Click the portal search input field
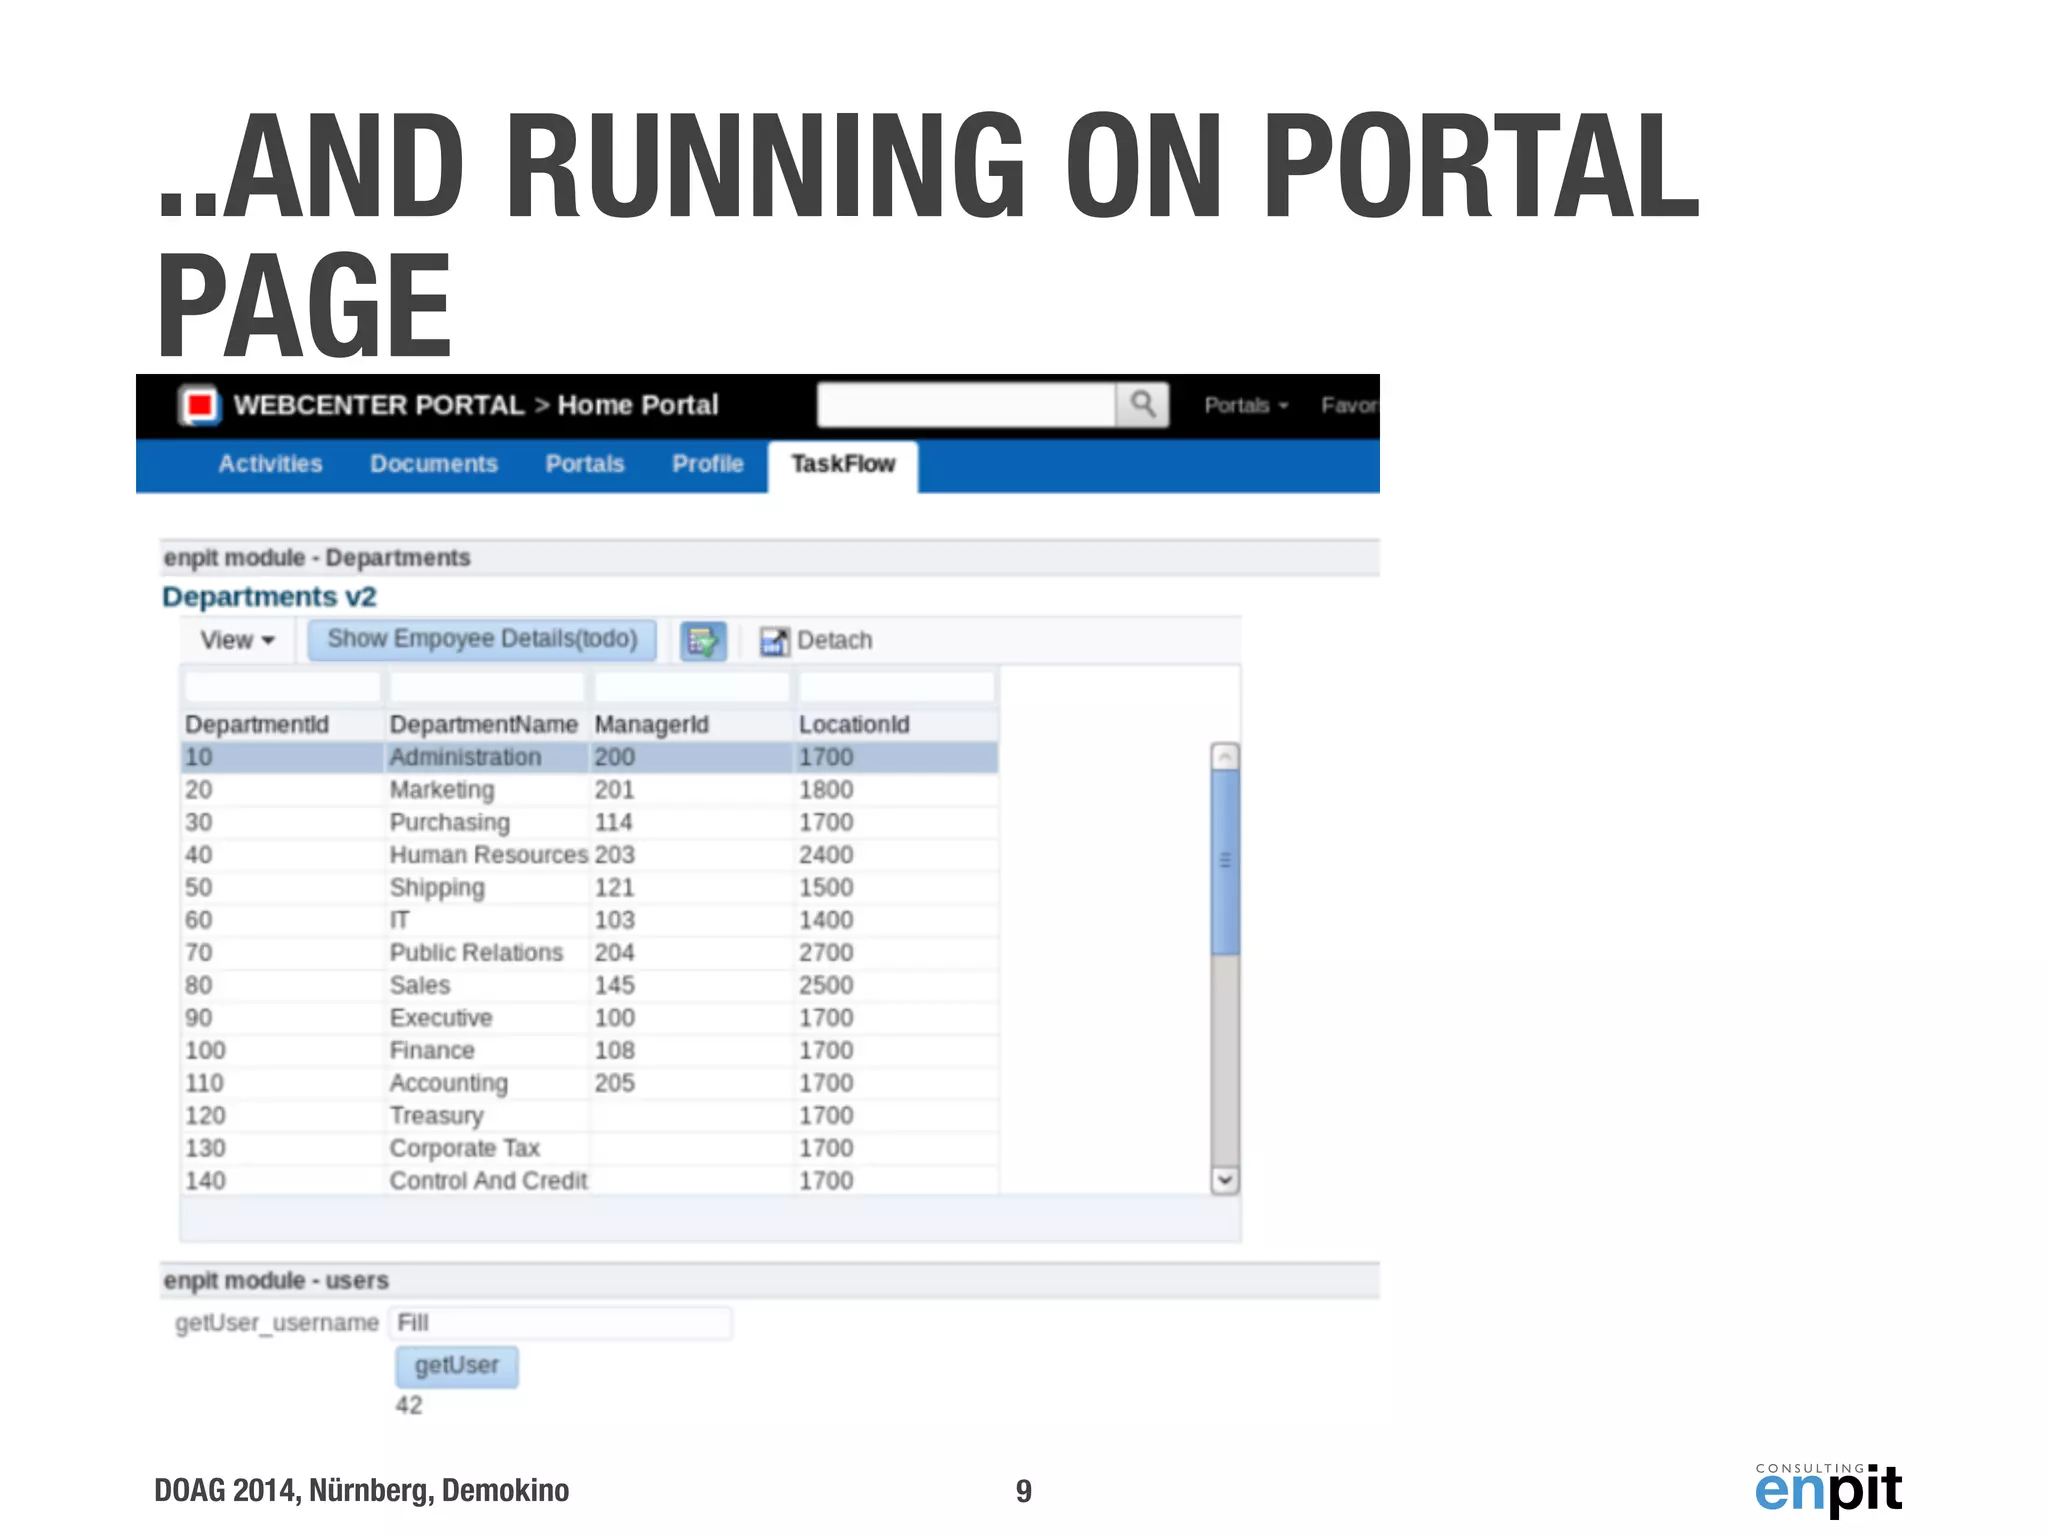 [966, 404]
